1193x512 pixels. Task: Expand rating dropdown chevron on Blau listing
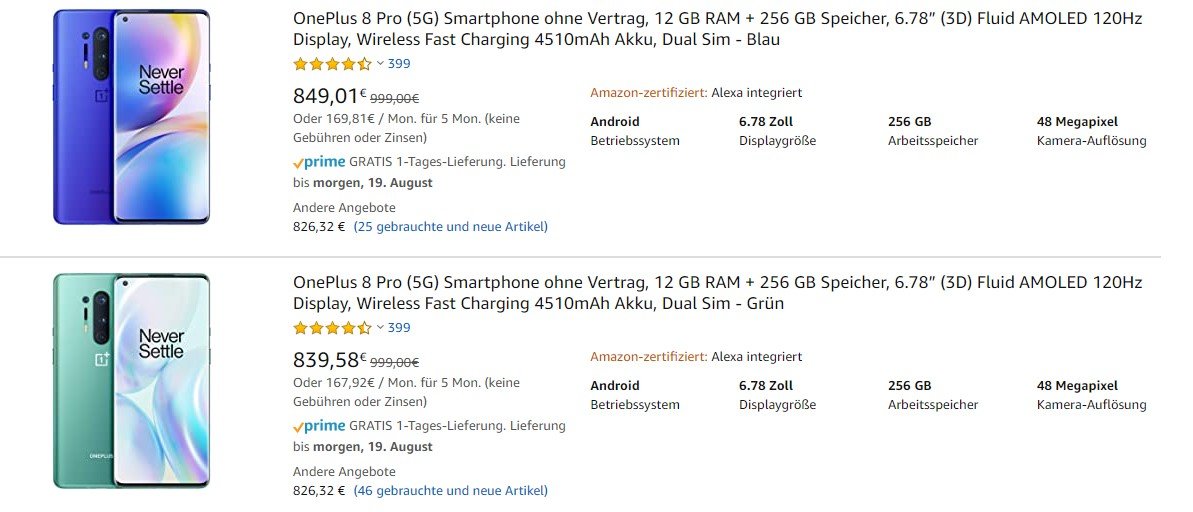click(380, 64)
